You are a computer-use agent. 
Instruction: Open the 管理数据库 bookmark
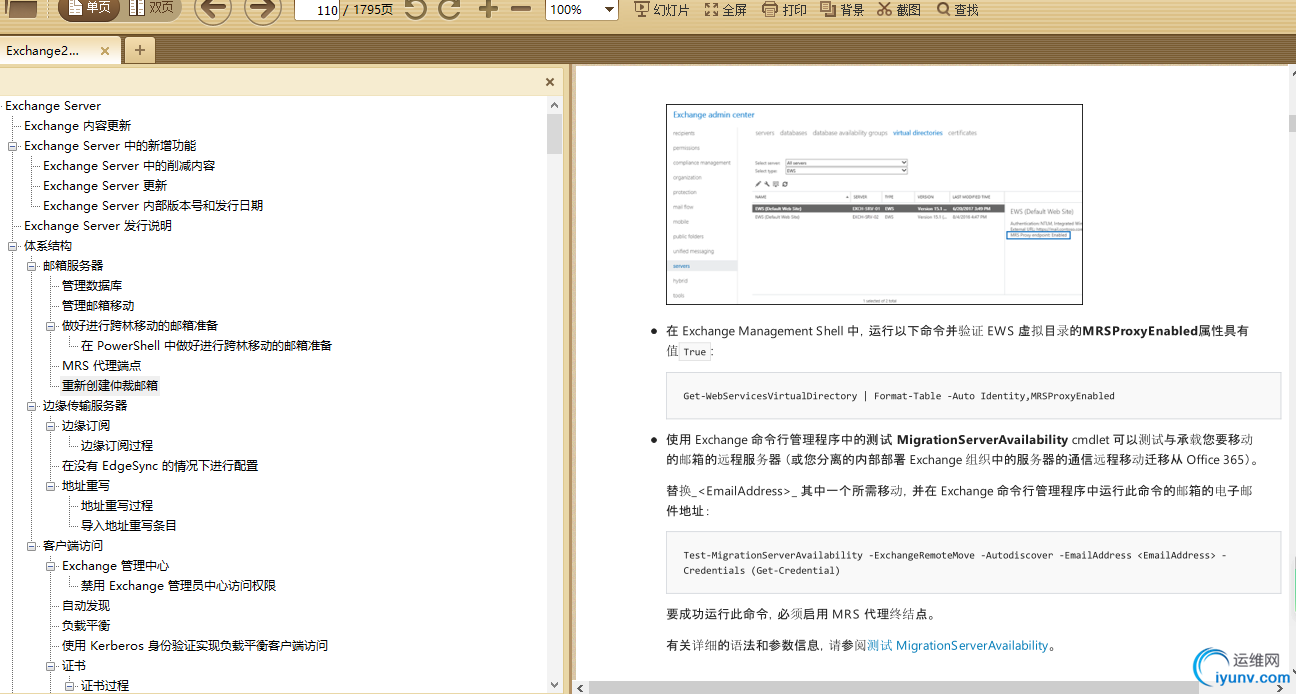92,286
